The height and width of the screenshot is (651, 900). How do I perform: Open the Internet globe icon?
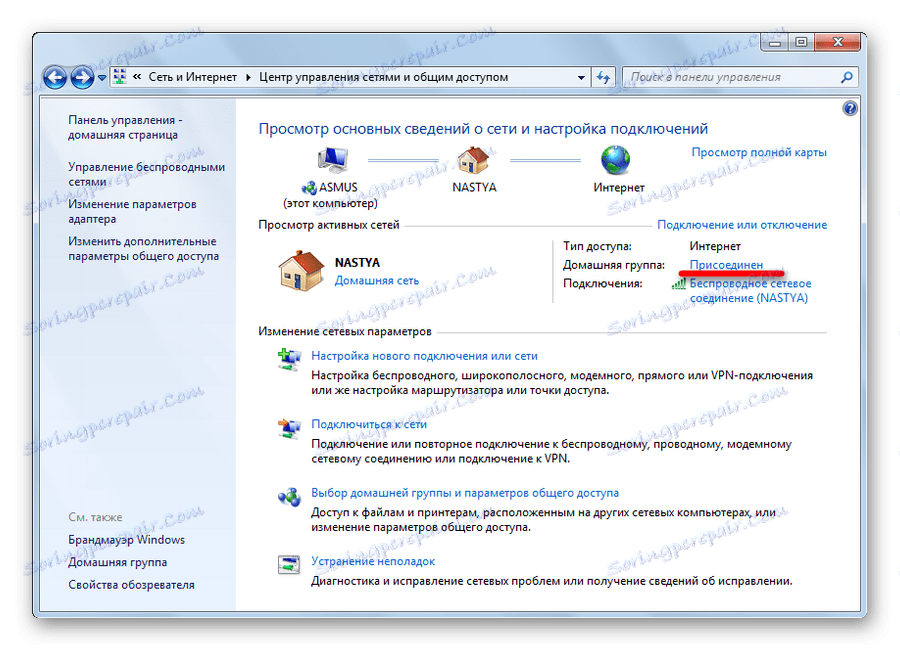(614, 160)
